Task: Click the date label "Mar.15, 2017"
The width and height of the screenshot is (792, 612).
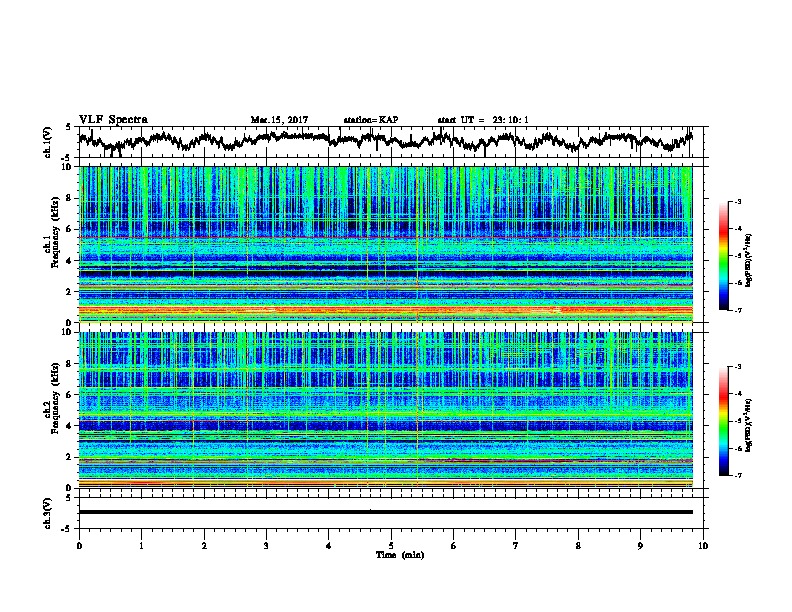Action: pyautogui.click(x=279, y=120)
